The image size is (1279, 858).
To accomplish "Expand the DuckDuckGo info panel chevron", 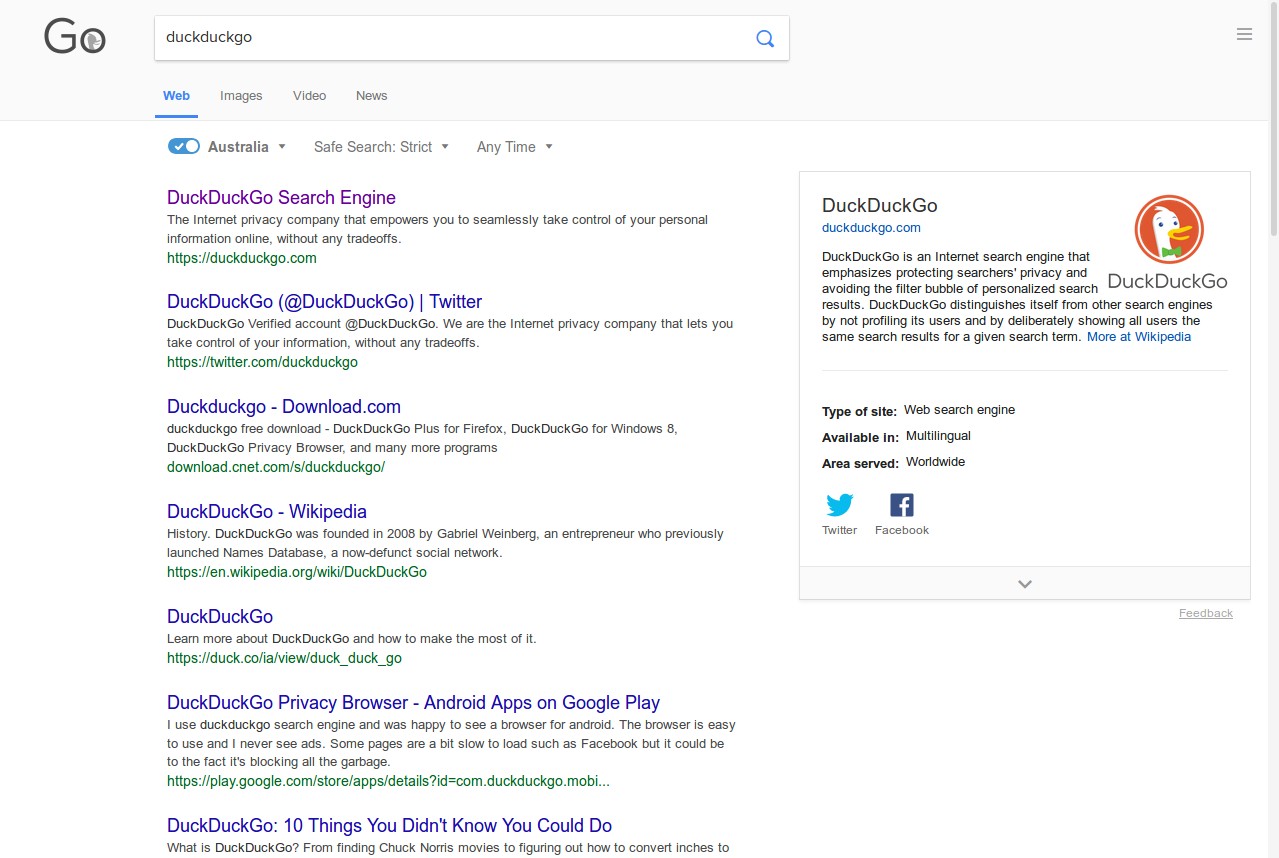I will coord(1024,583).
